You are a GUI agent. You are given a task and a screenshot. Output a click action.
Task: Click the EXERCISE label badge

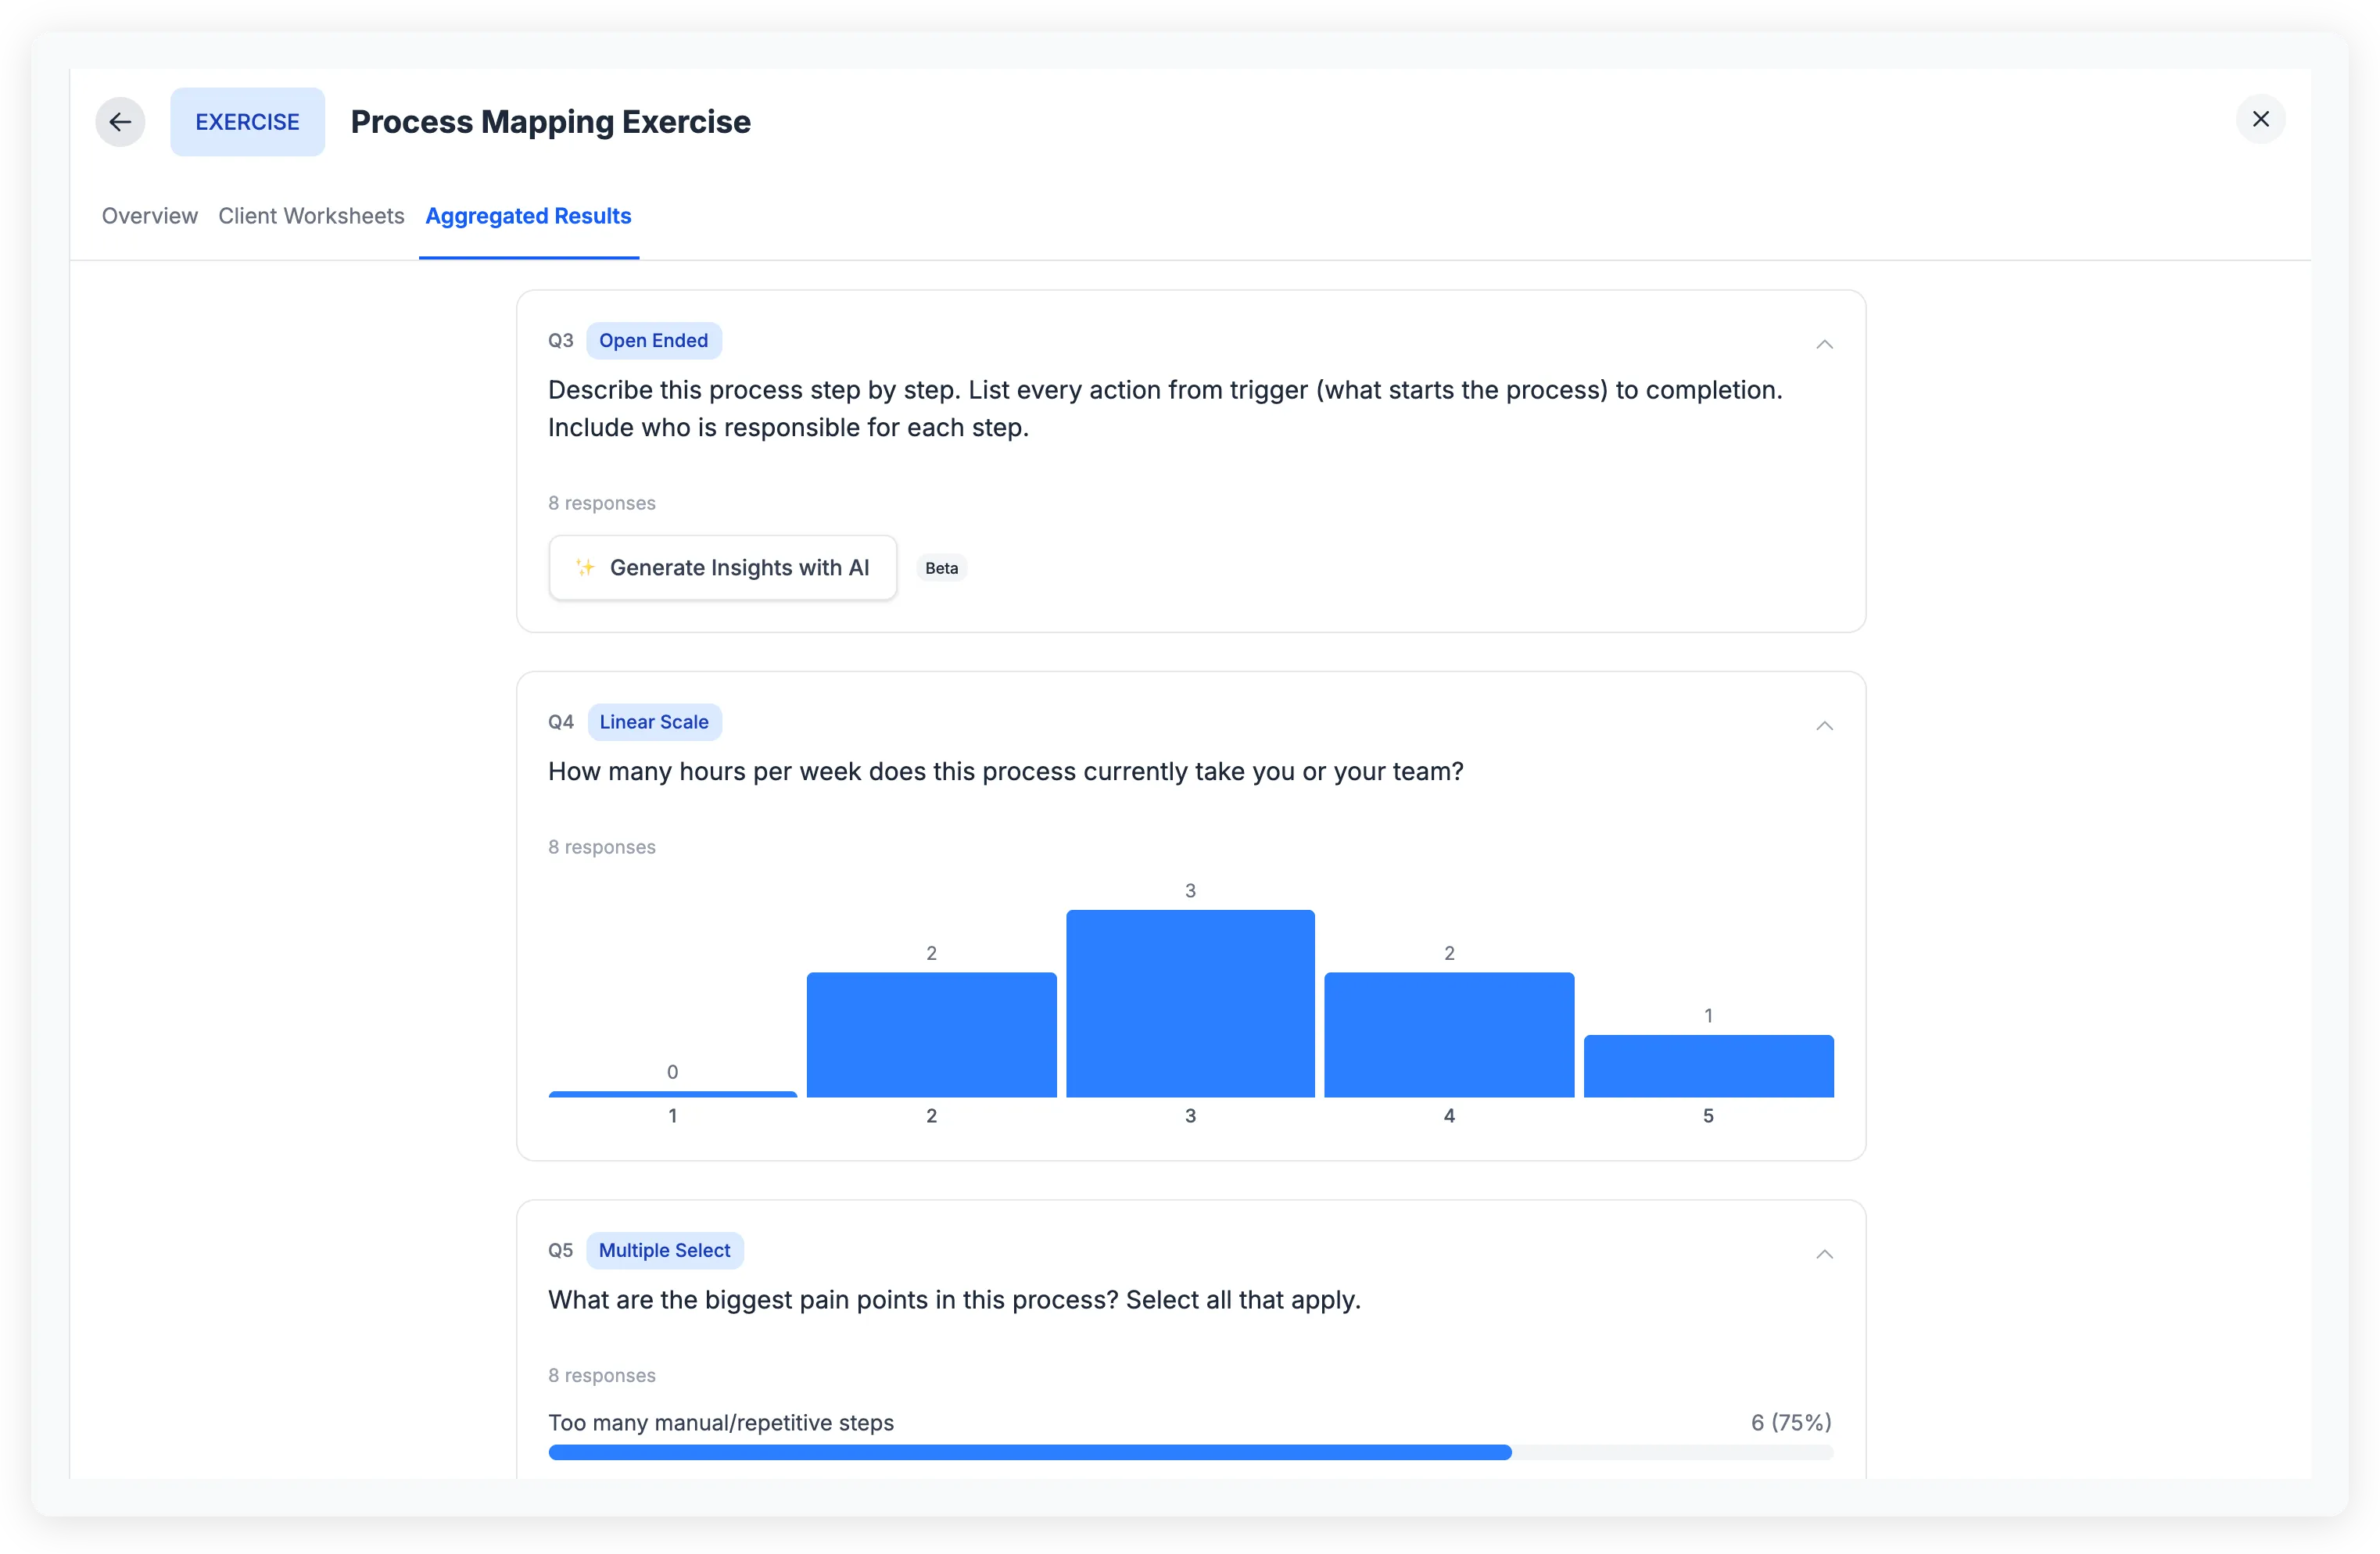(x=247, y=121)
